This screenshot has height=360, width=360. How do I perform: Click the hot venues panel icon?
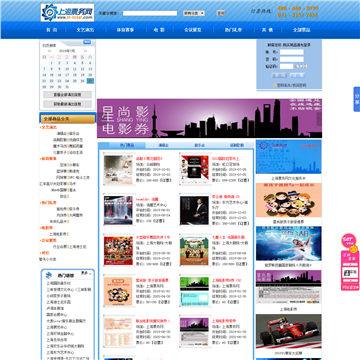click(49, 275)
